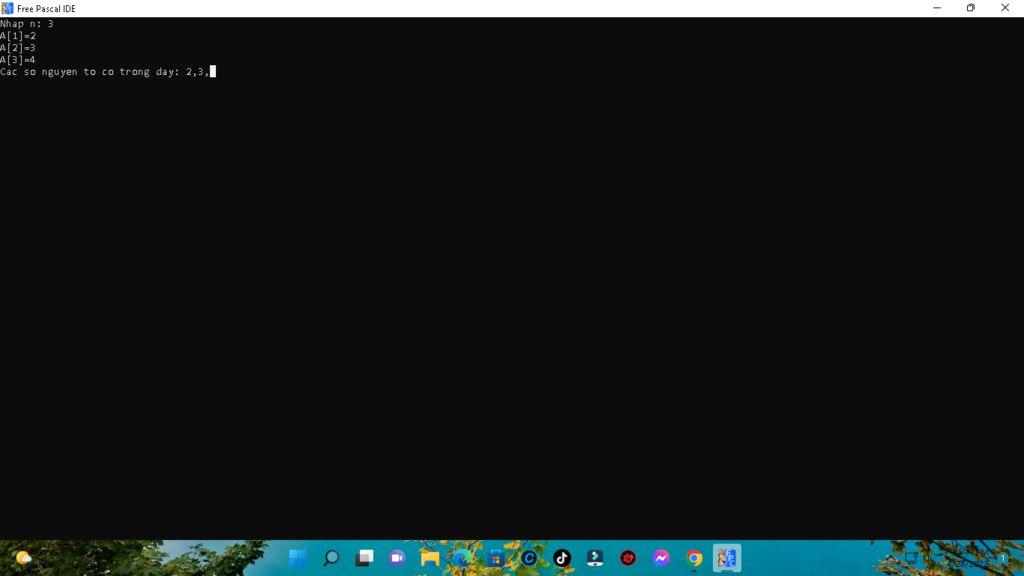Screen dimensions: 1024x576
Task: Click the 'Free Pascal IDE' window title text
Action: (46, 8)
